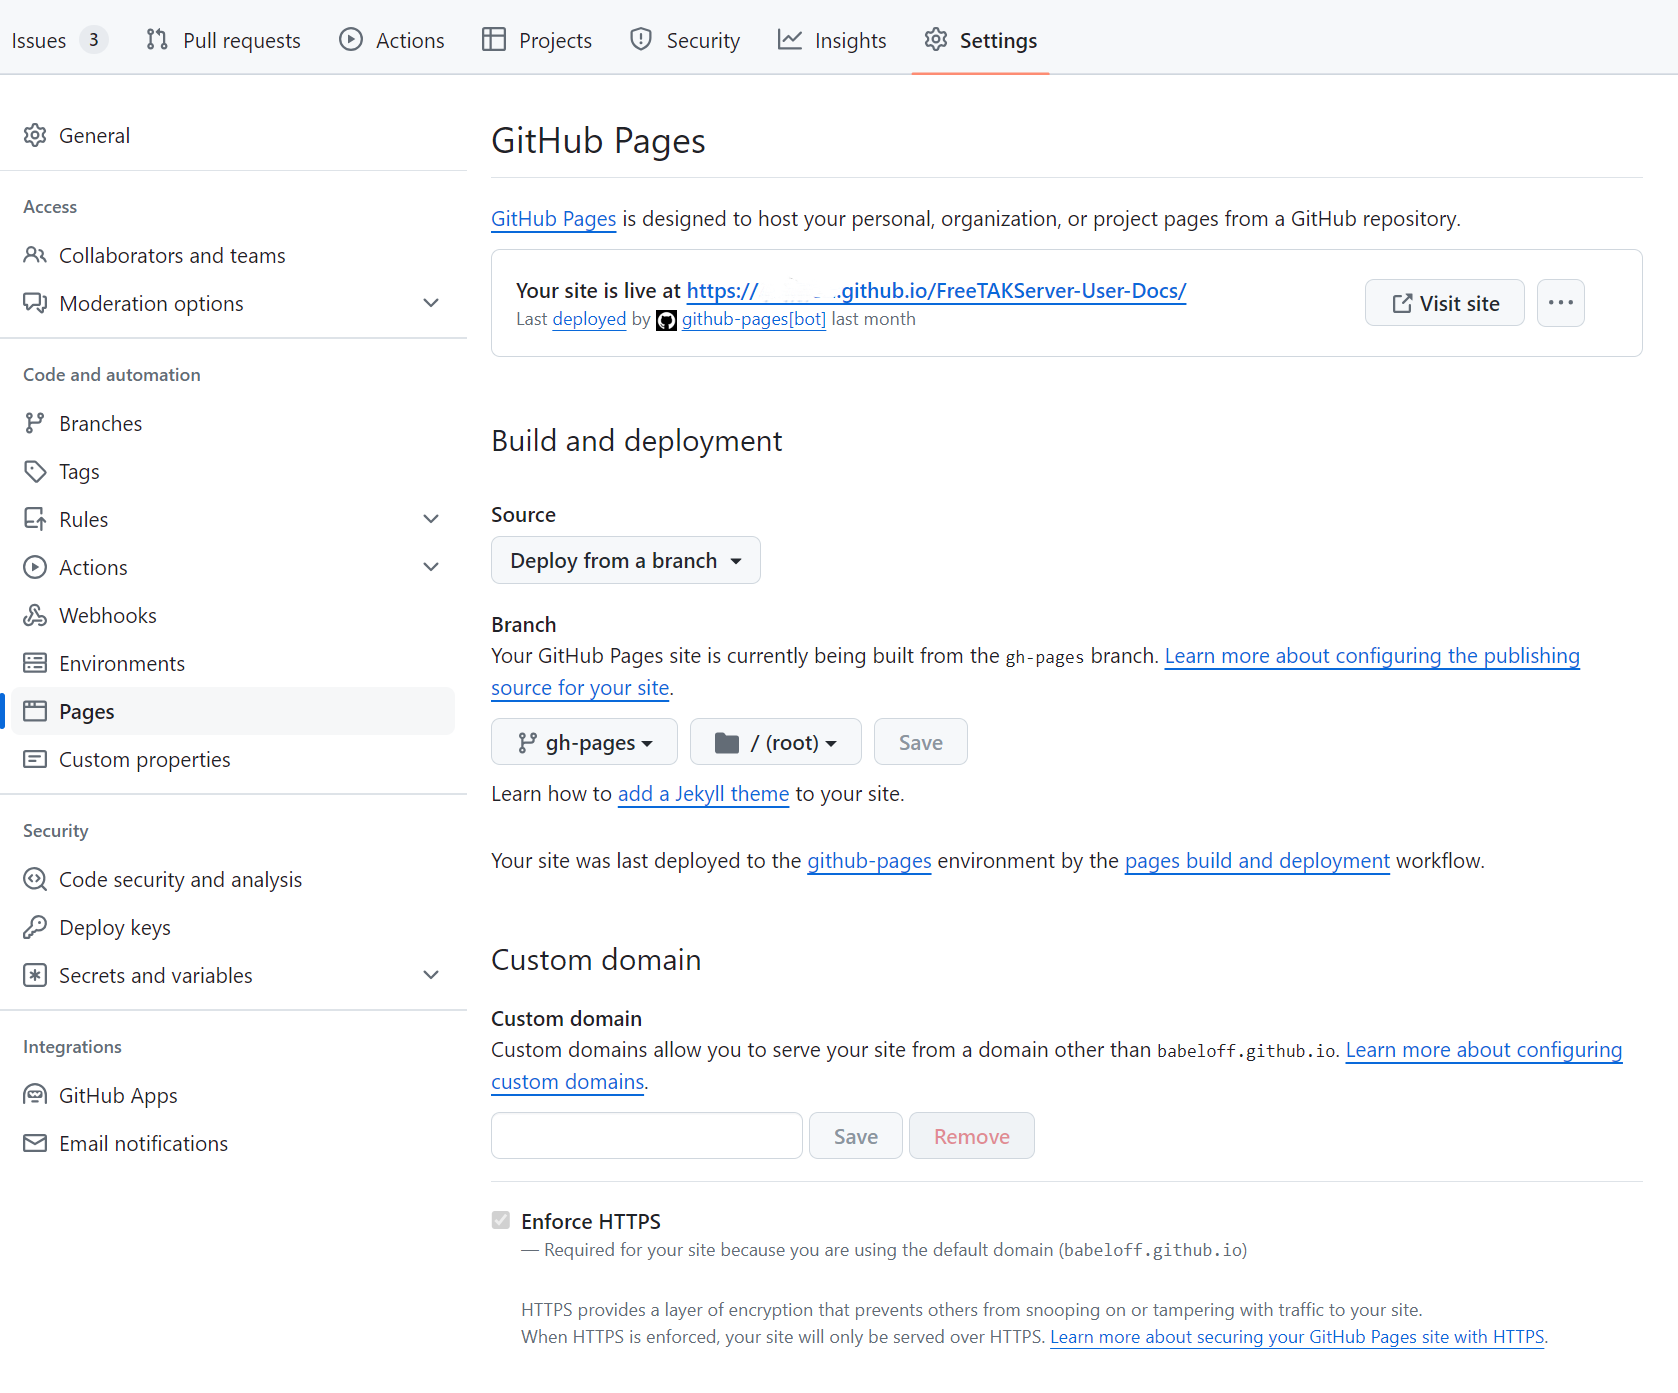Open the live site github.io URL link
The image size is (1678, 1393).
tap(936, 291)
